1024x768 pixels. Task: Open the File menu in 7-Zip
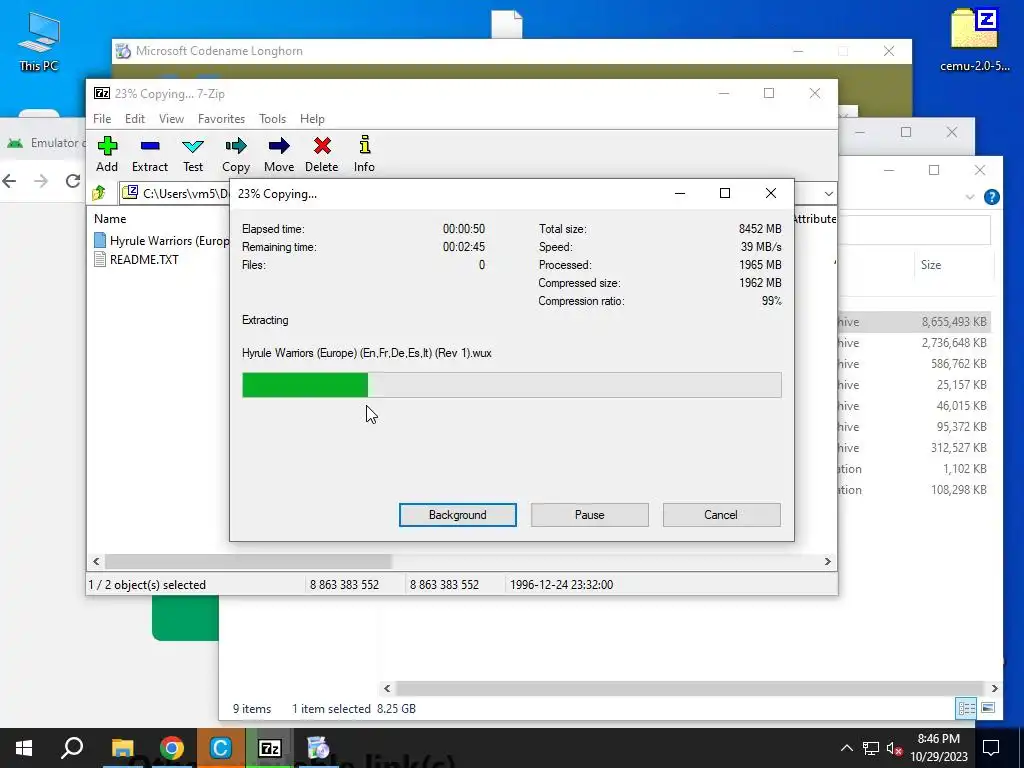102,119
